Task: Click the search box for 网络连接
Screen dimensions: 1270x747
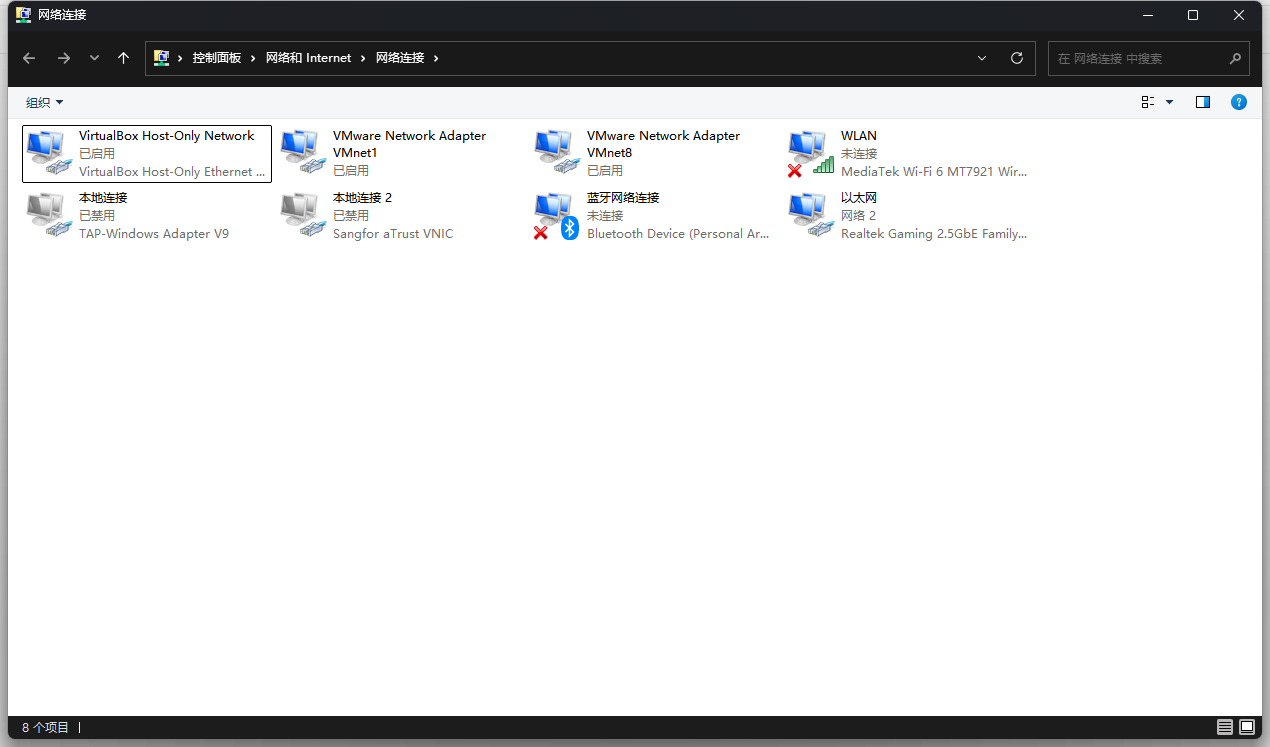Action: [x=1138, y=58]
